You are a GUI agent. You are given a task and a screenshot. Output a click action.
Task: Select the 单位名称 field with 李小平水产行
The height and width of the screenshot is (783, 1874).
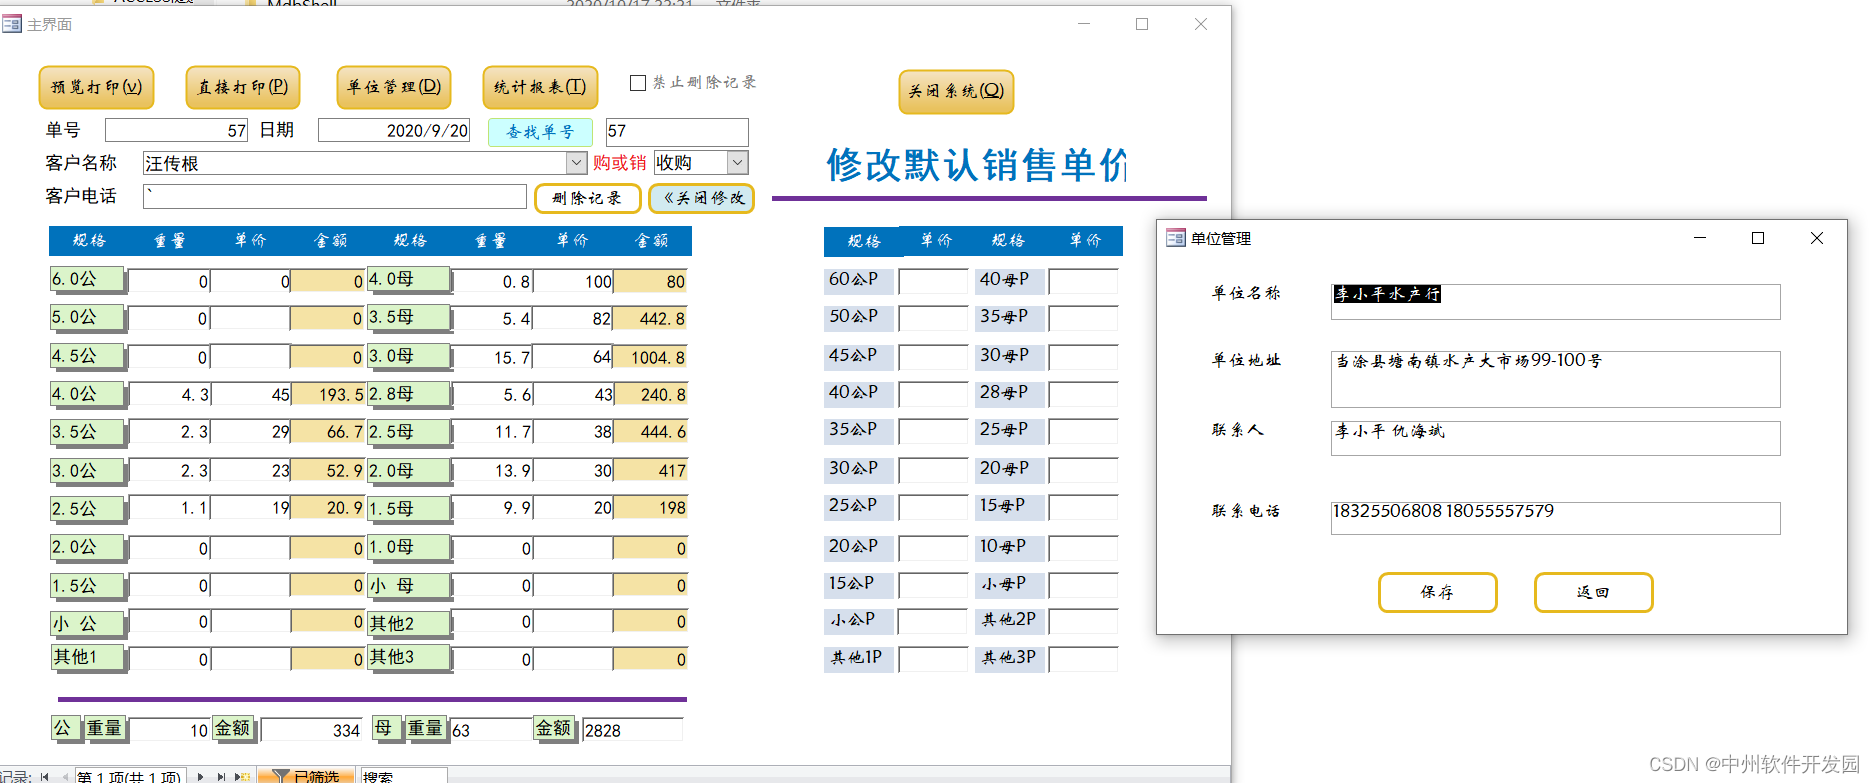1555,302
